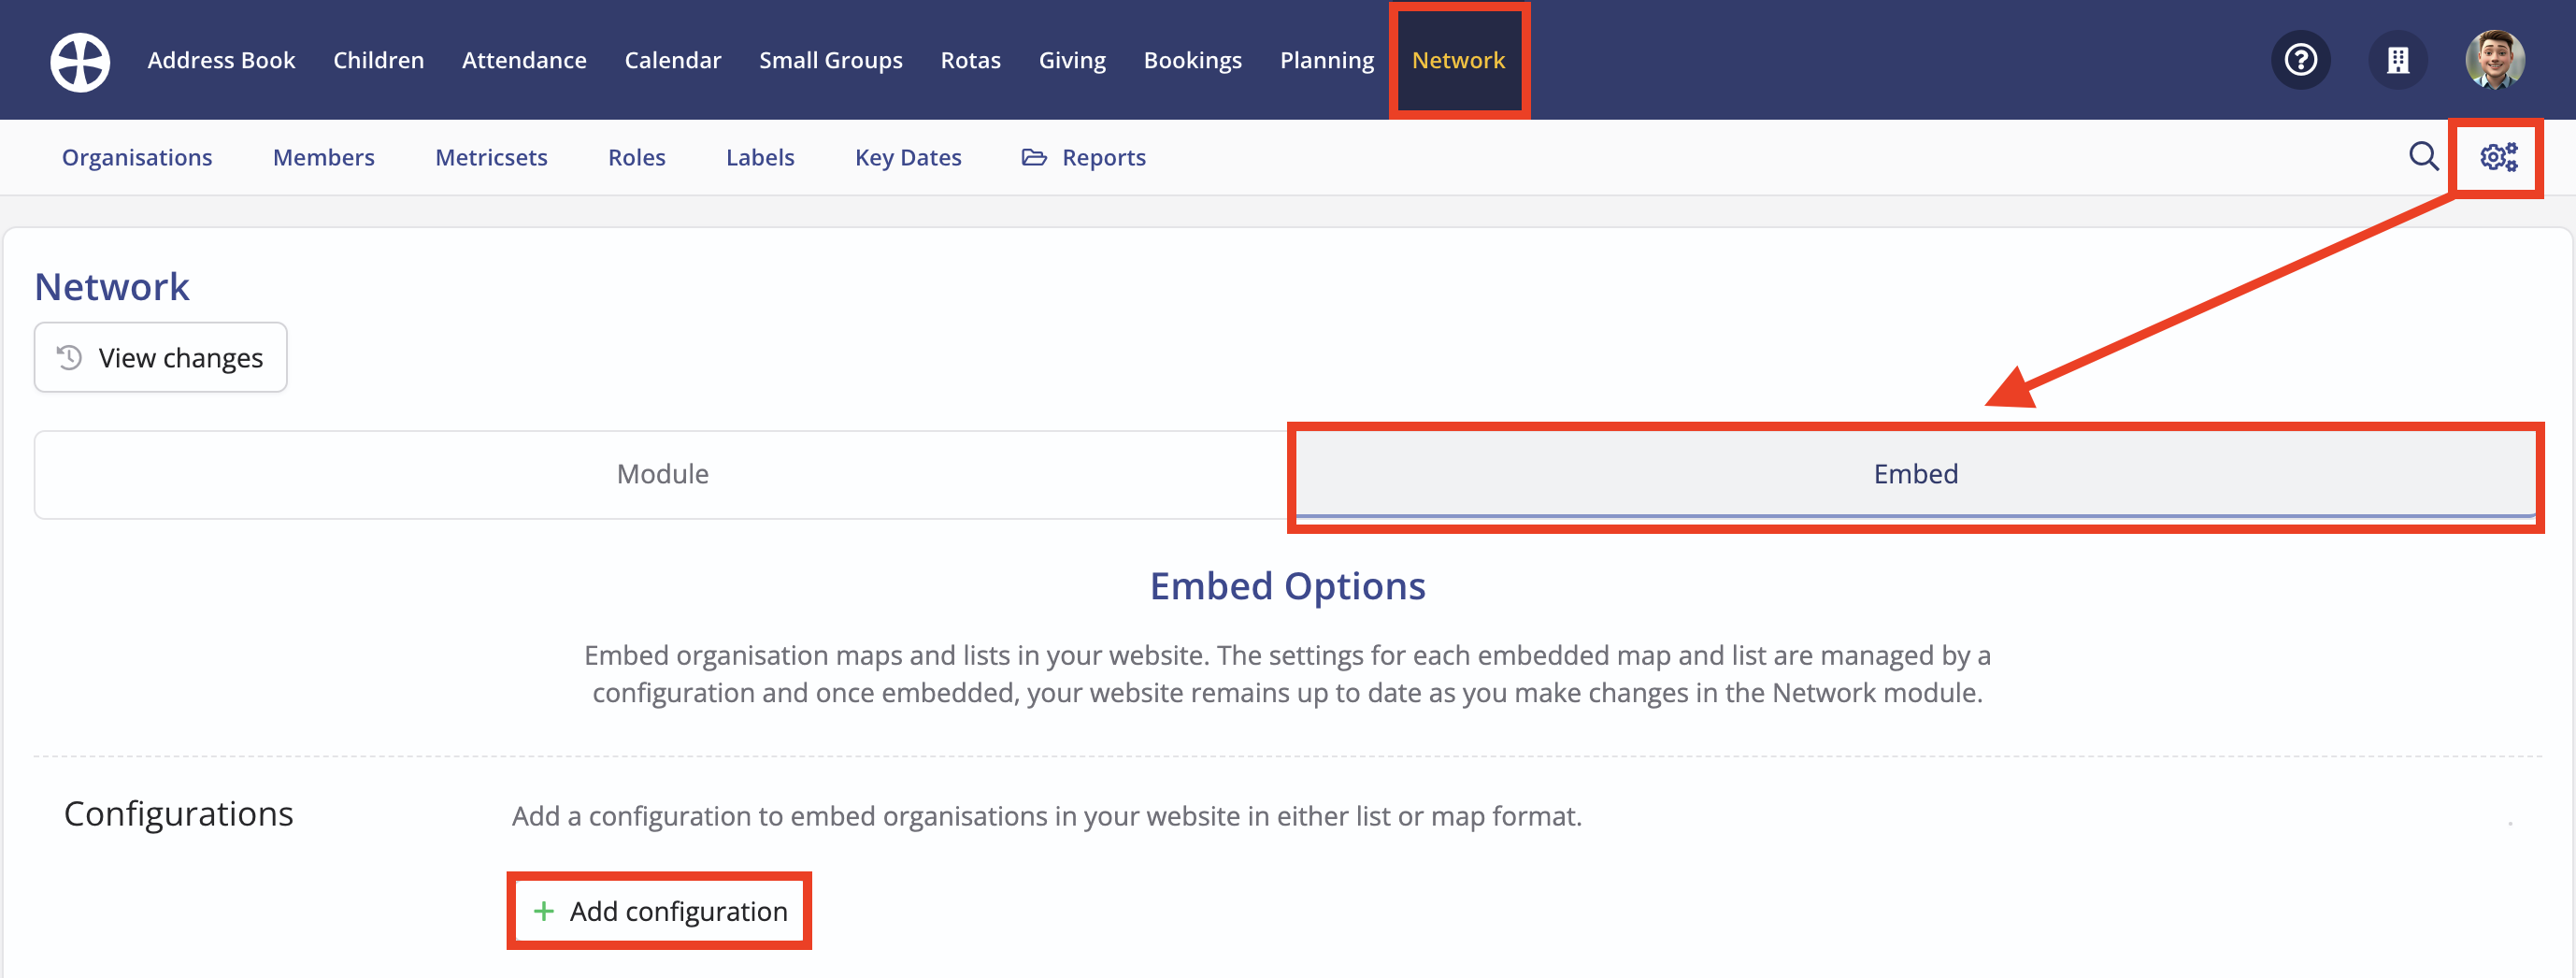
Task: Click the View changes button
Action: pos(161,357)
